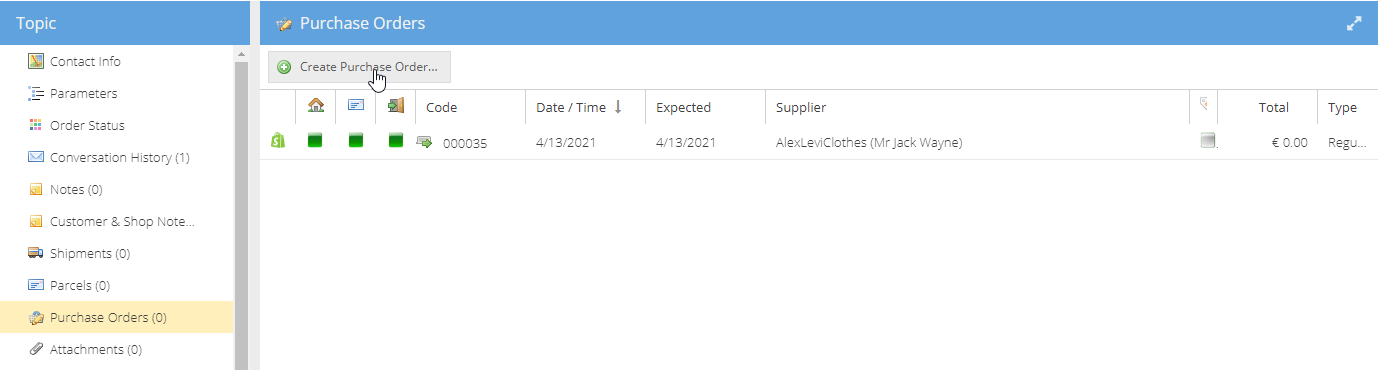The height and width of the screenshot is (370, 1378).
Task: Open purchase order code 000035
Action: pos(465,143)
